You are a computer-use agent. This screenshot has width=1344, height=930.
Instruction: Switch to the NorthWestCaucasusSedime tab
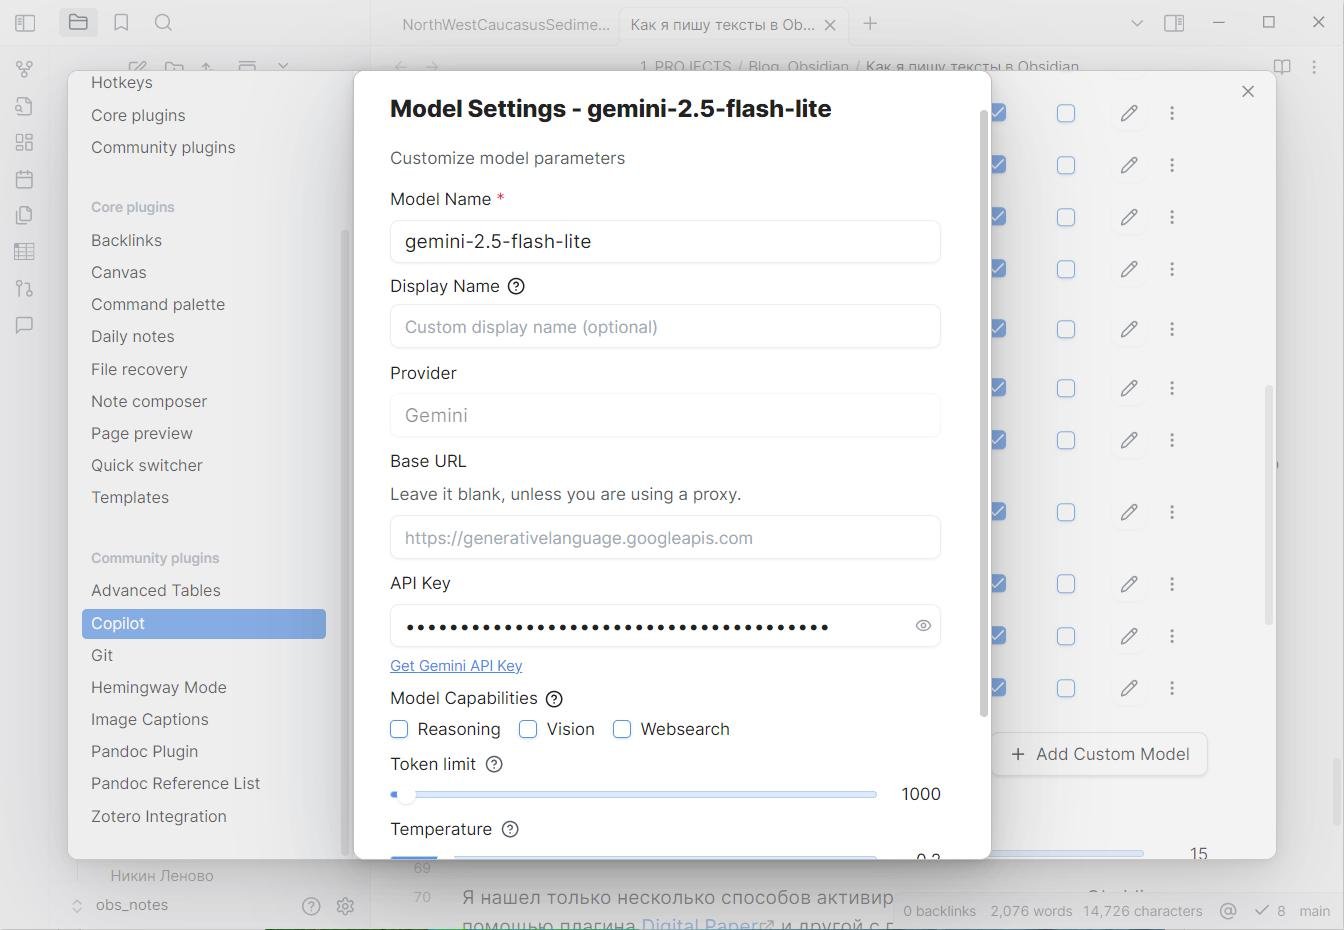(505, 24)
